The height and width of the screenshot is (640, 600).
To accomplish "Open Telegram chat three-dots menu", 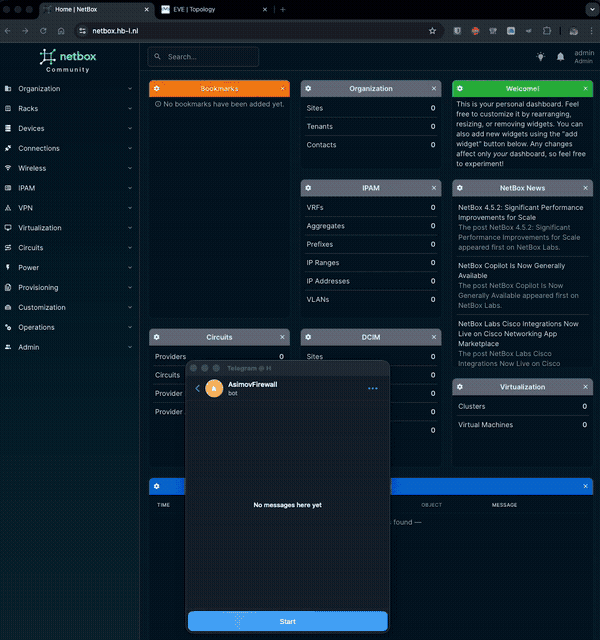I will [x=373, y=388].
